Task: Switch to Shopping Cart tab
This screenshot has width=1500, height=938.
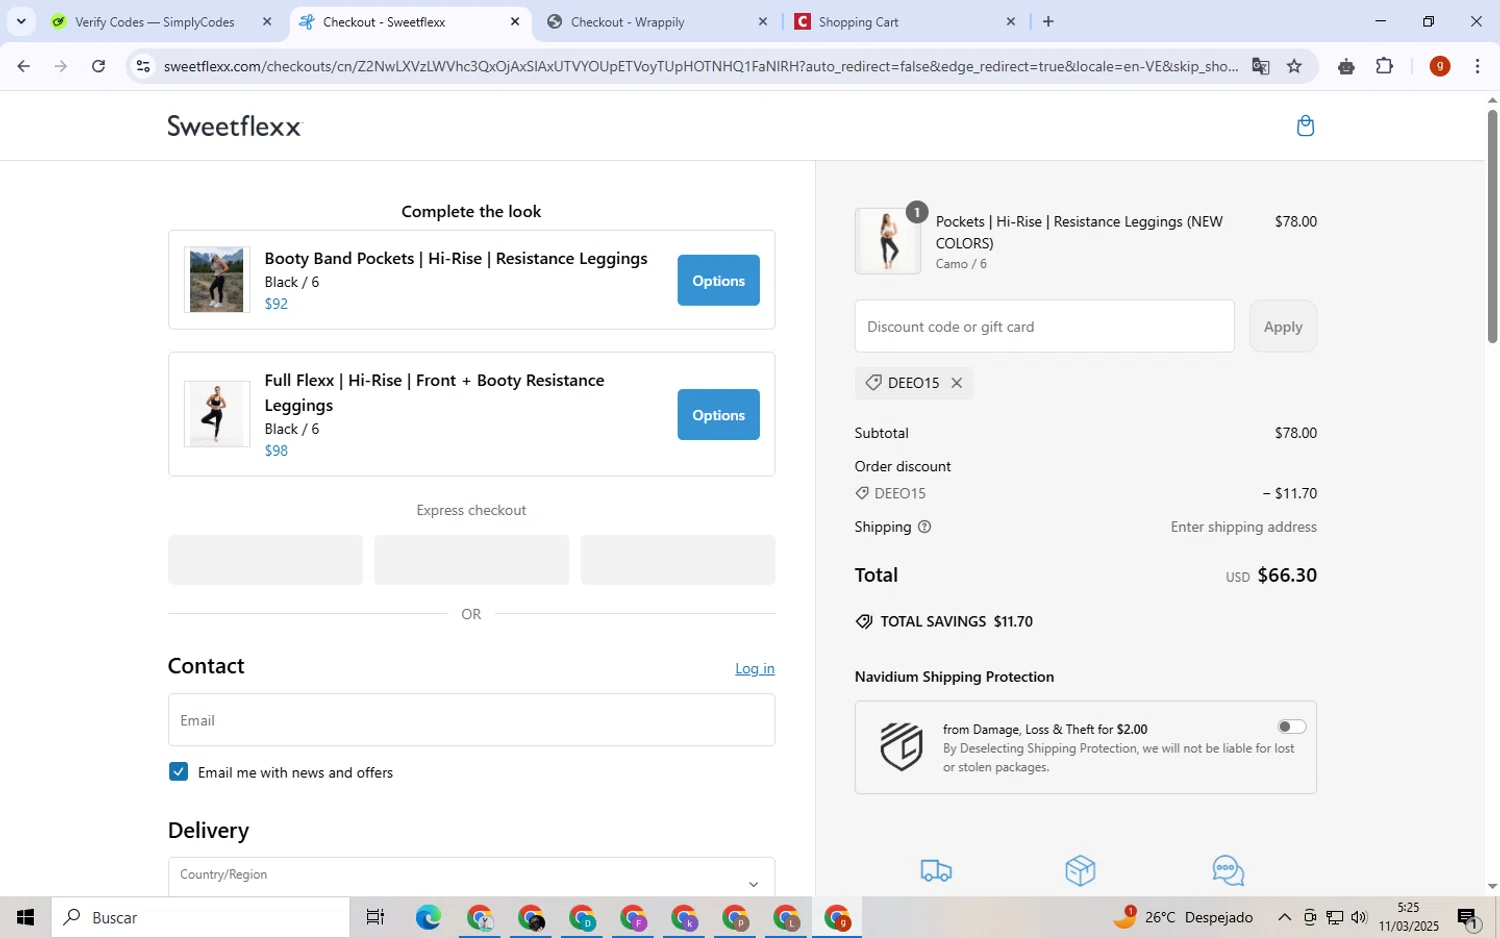Action: click(x=859, y=21)
